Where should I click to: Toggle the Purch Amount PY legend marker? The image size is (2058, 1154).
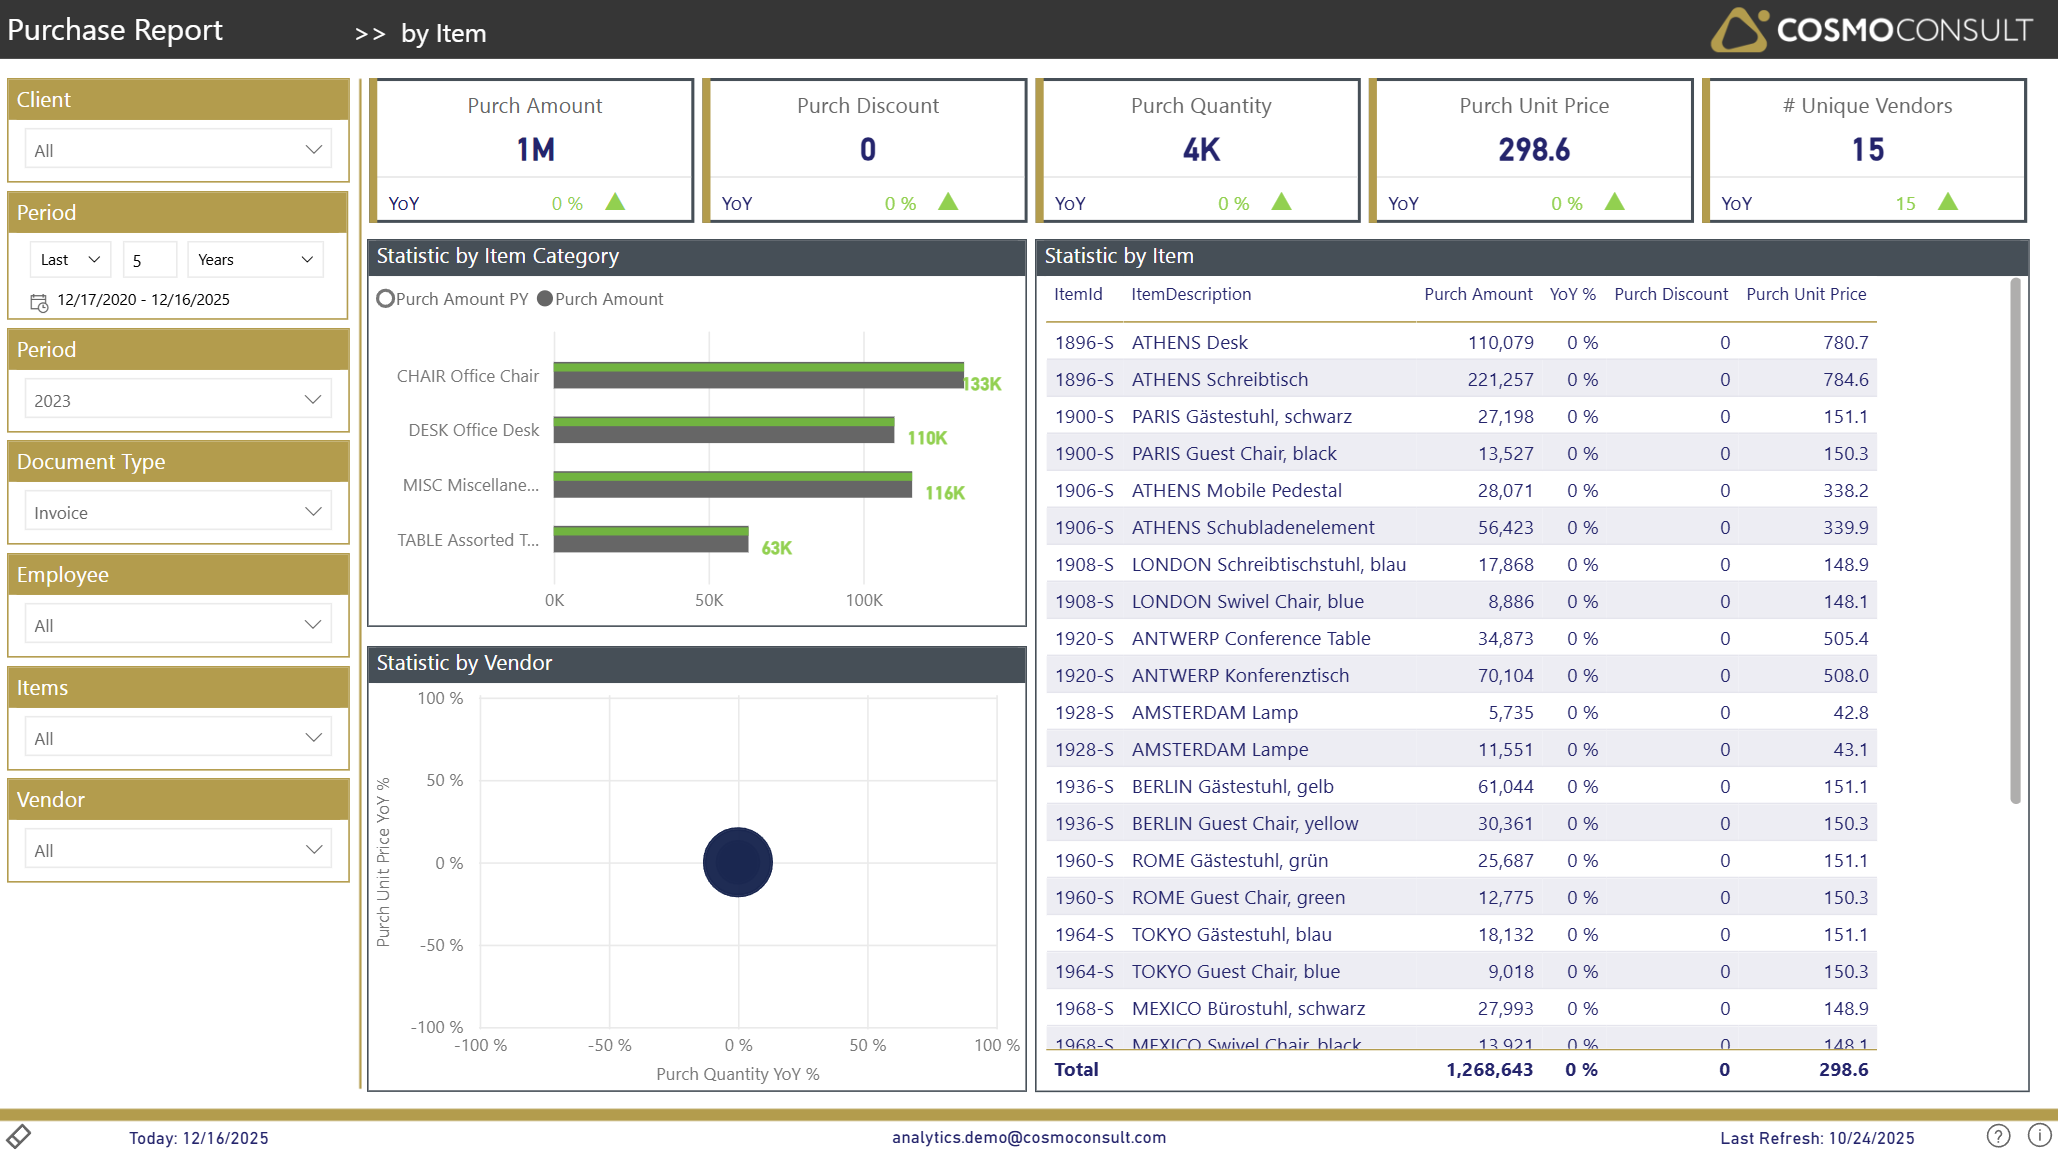pos(386,299)
